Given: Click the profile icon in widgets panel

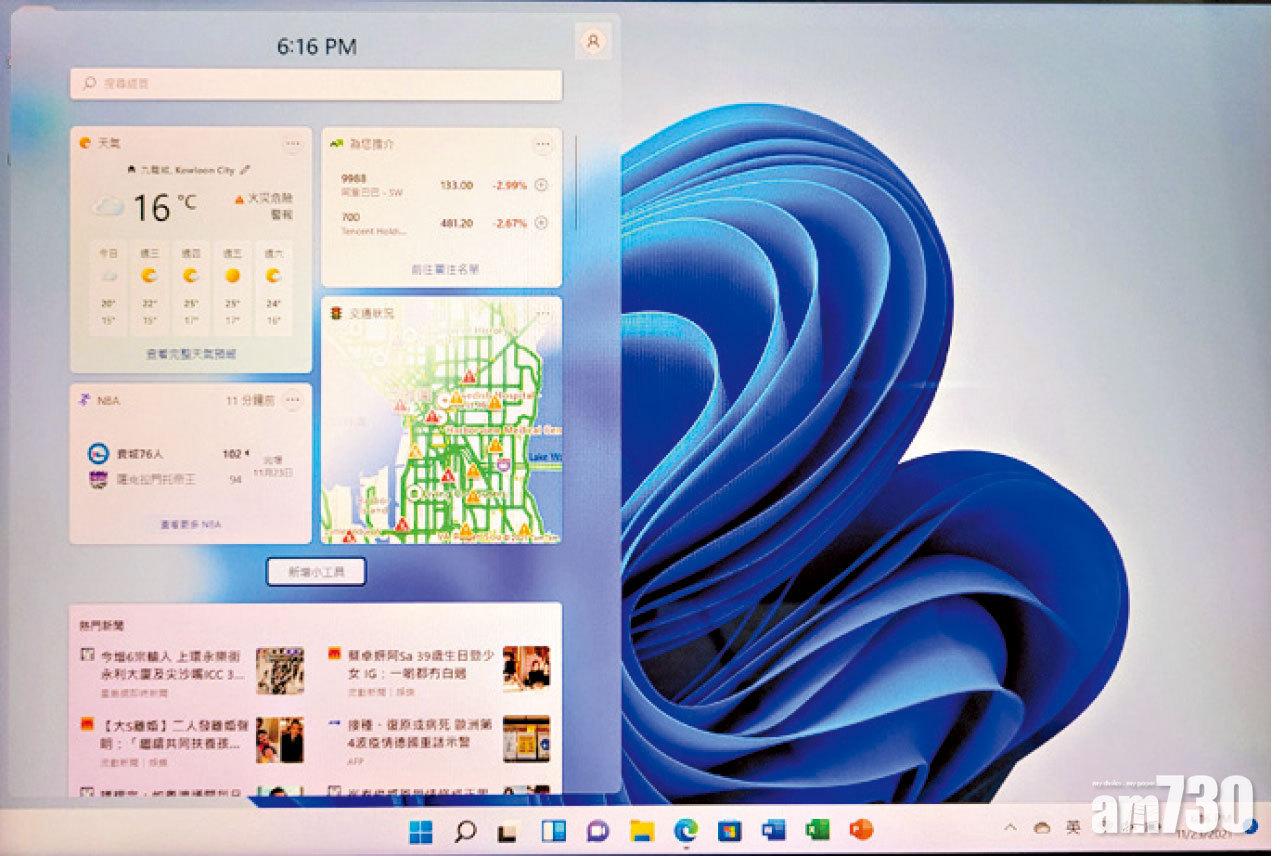Looking at the screenshot, I should (x=593, y=41).
